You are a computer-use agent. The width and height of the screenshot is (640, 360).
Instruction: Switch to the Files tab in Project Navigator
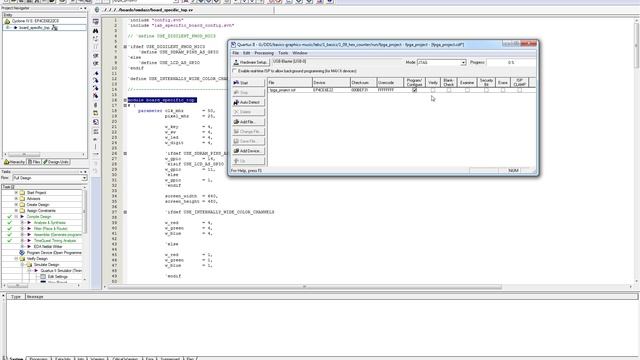coord(34,162)
